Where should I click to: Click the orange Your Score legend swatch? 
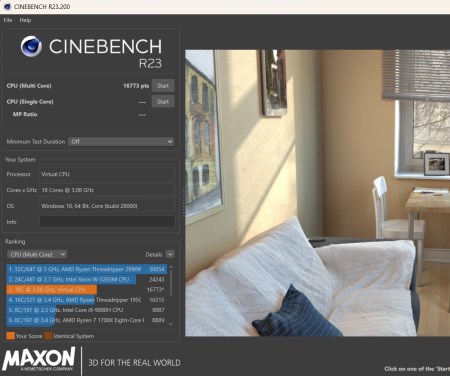pyautogui.click(x=10, y=336)
